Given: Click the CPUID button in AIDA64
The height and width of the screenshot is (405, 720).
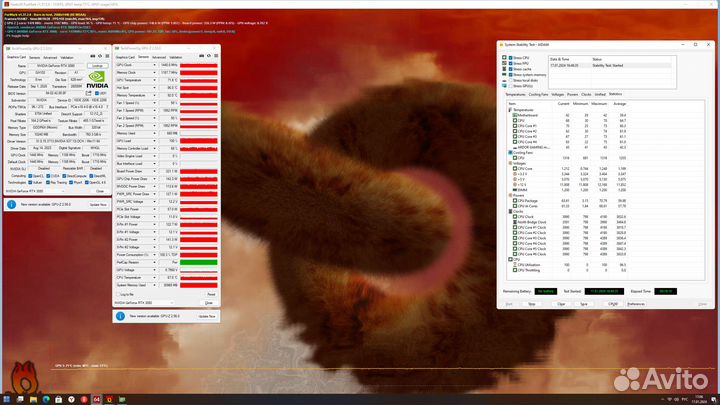Looking at the screenshot, I should pos(613,304).
